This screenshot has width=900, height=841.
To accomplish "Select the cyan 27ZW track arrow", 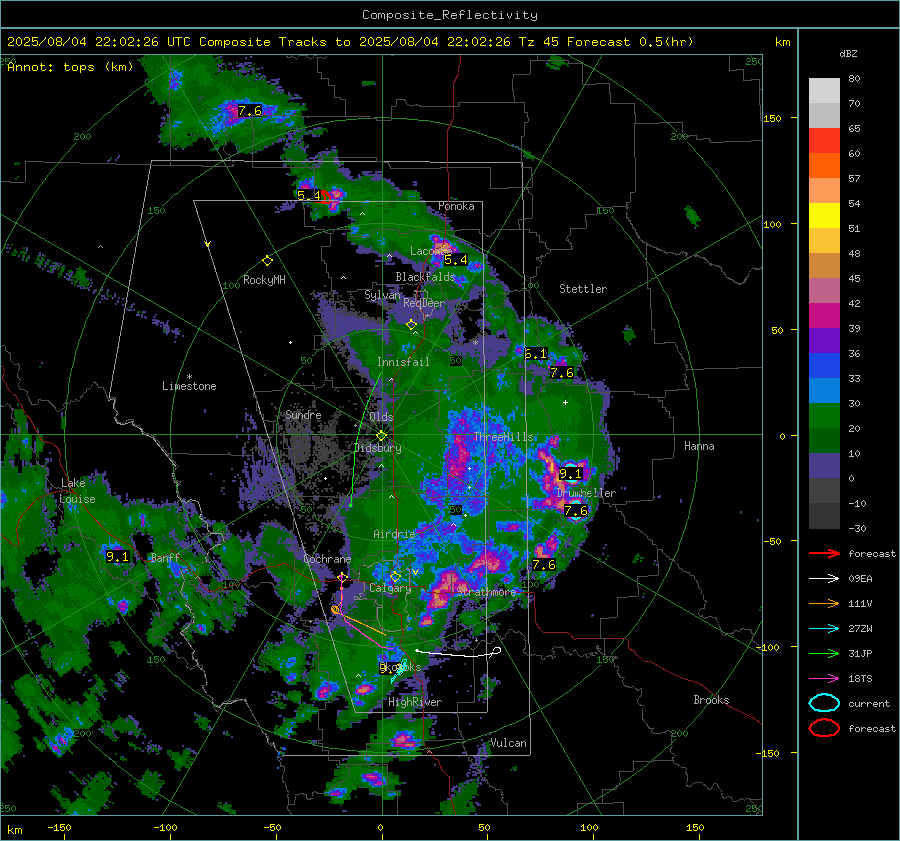I will coord(824,629).
